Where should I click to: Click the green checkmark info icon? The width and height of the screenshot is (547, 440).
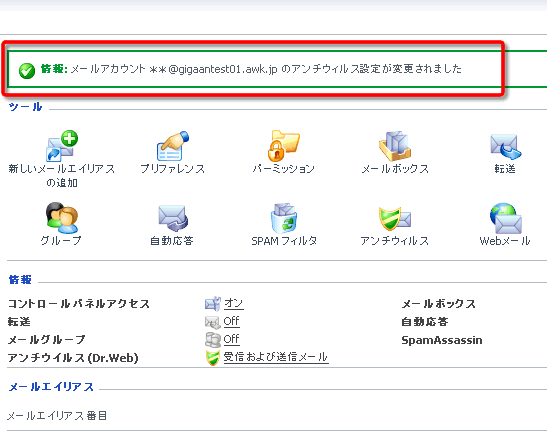27,71
